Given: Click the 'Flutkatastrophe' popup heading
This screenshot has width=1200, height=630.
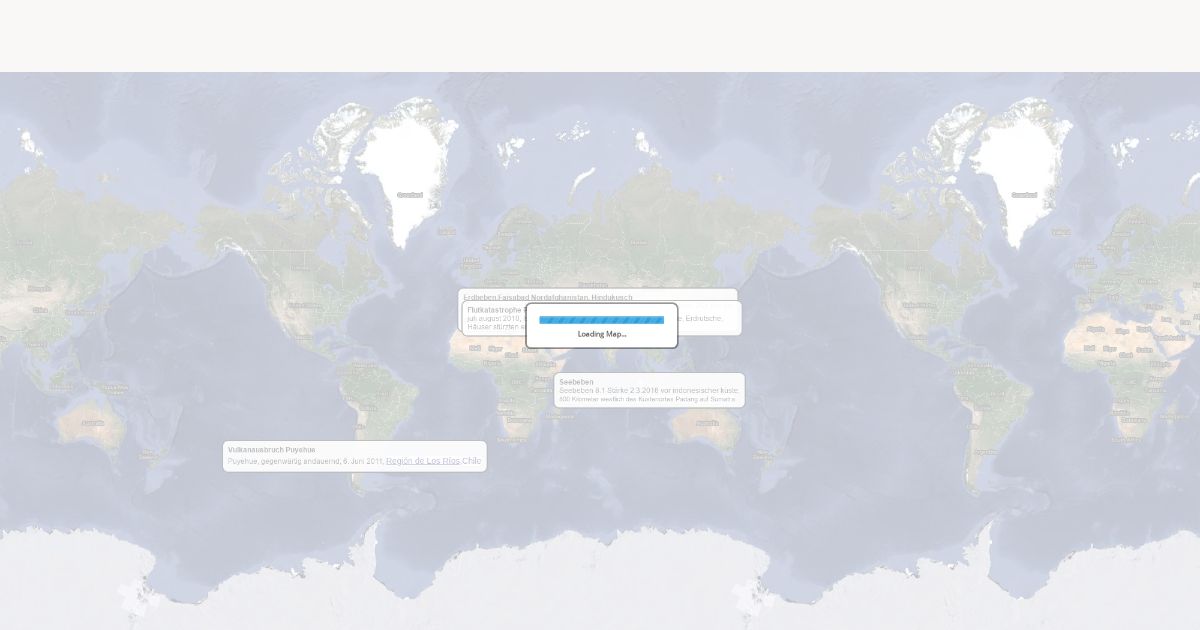Looking at the screenshot, I should (x=496, y=310).
